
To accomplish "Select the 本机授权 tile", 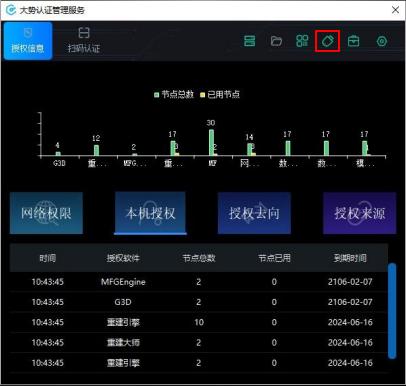I will pyautogui.click(x=150, y=213).
